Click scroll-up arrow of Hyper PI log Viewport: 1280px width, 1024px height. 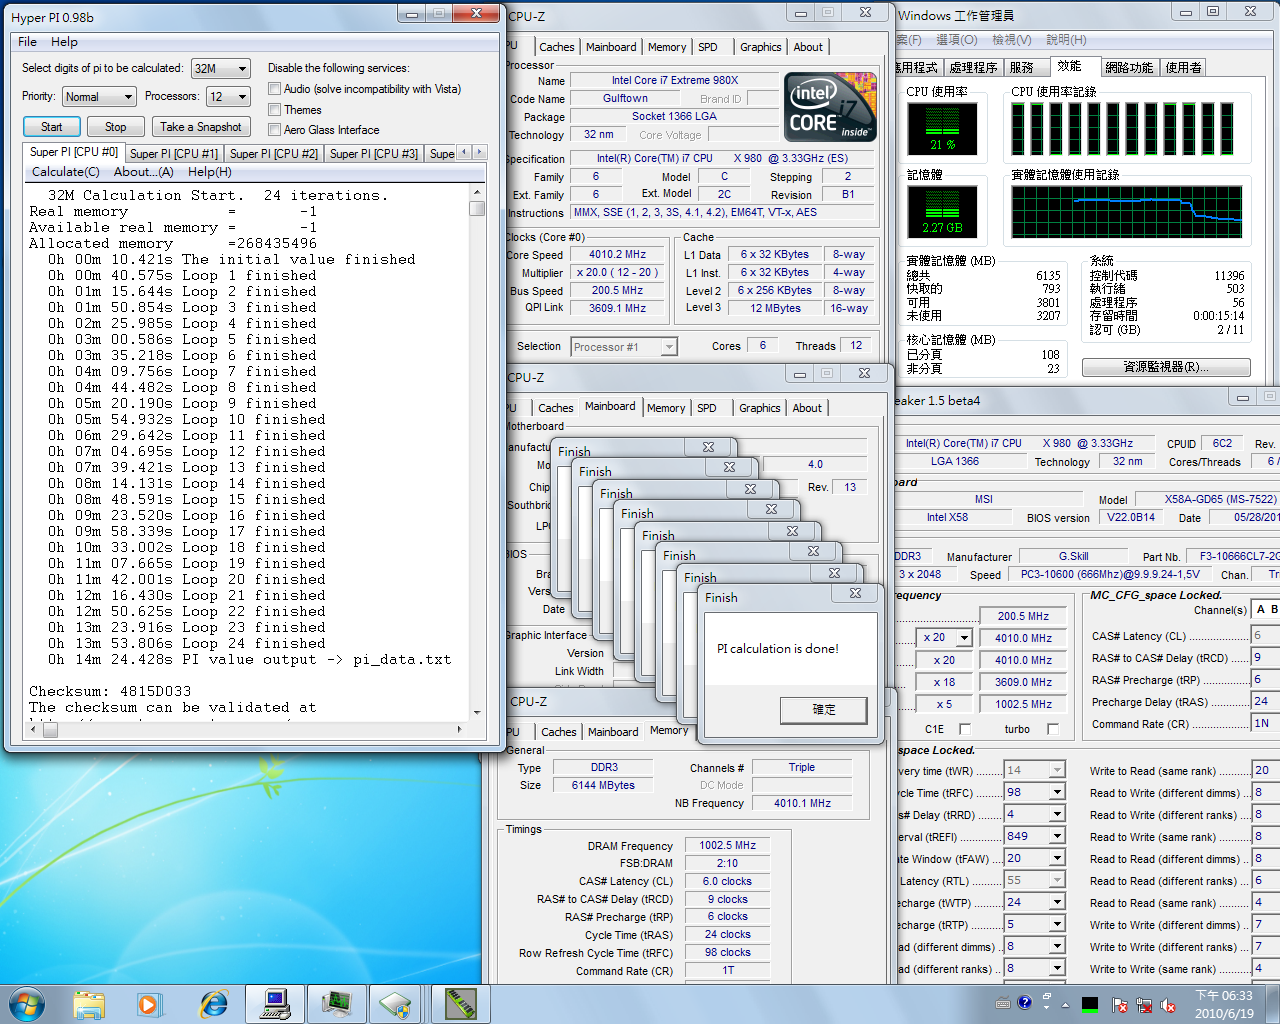(x=477, y=192)
